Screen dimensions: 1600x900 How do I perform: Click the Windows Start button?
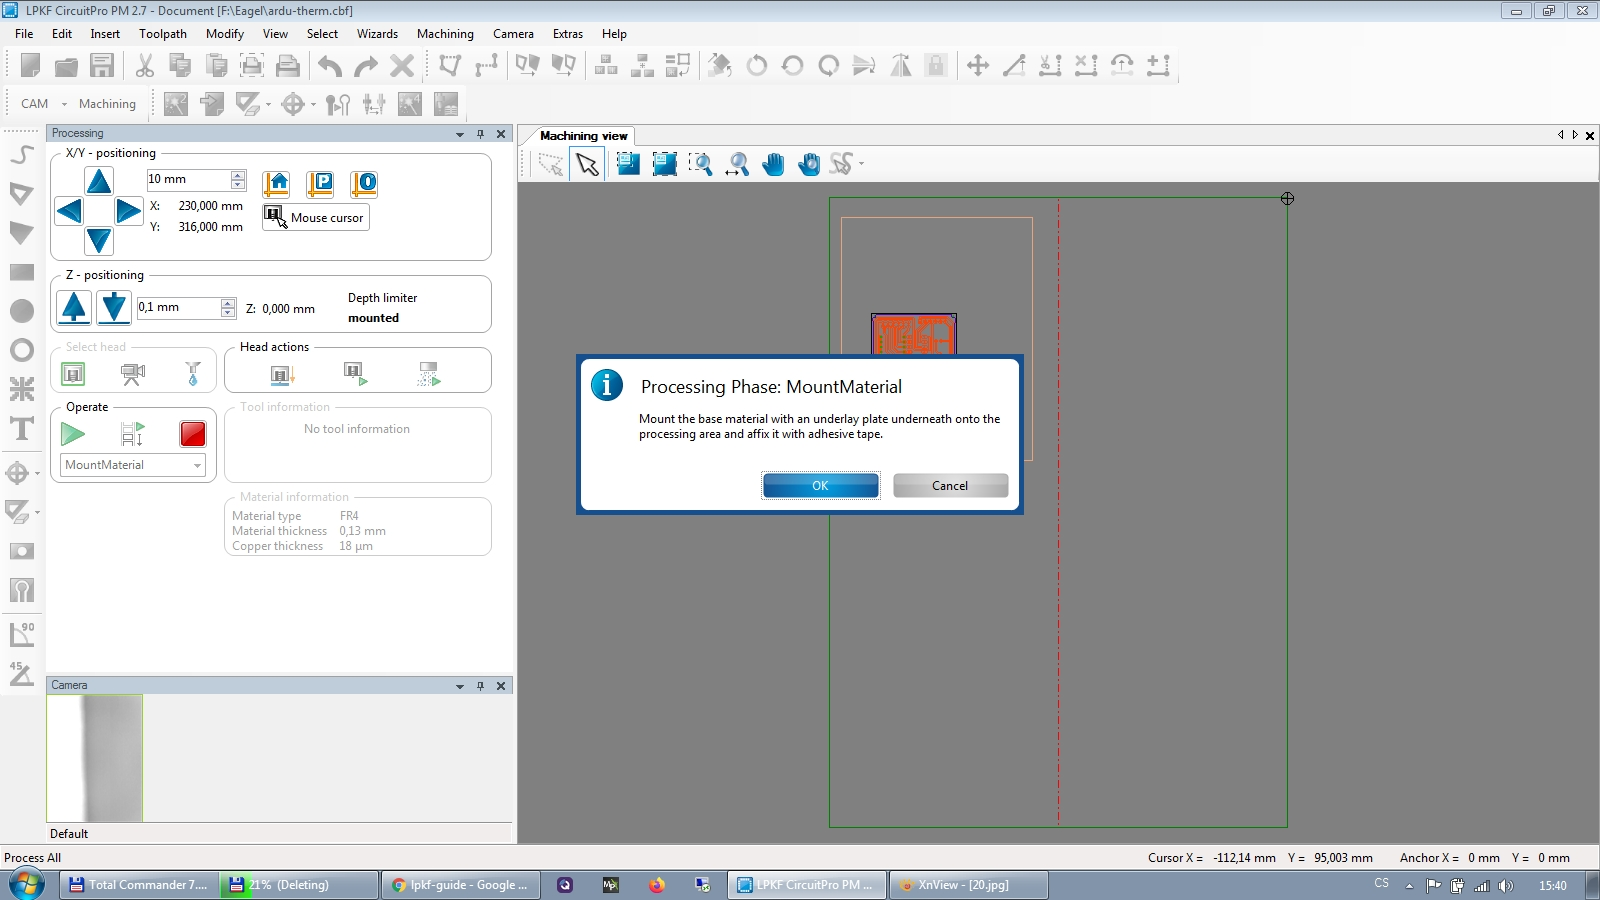click(27, 885)
